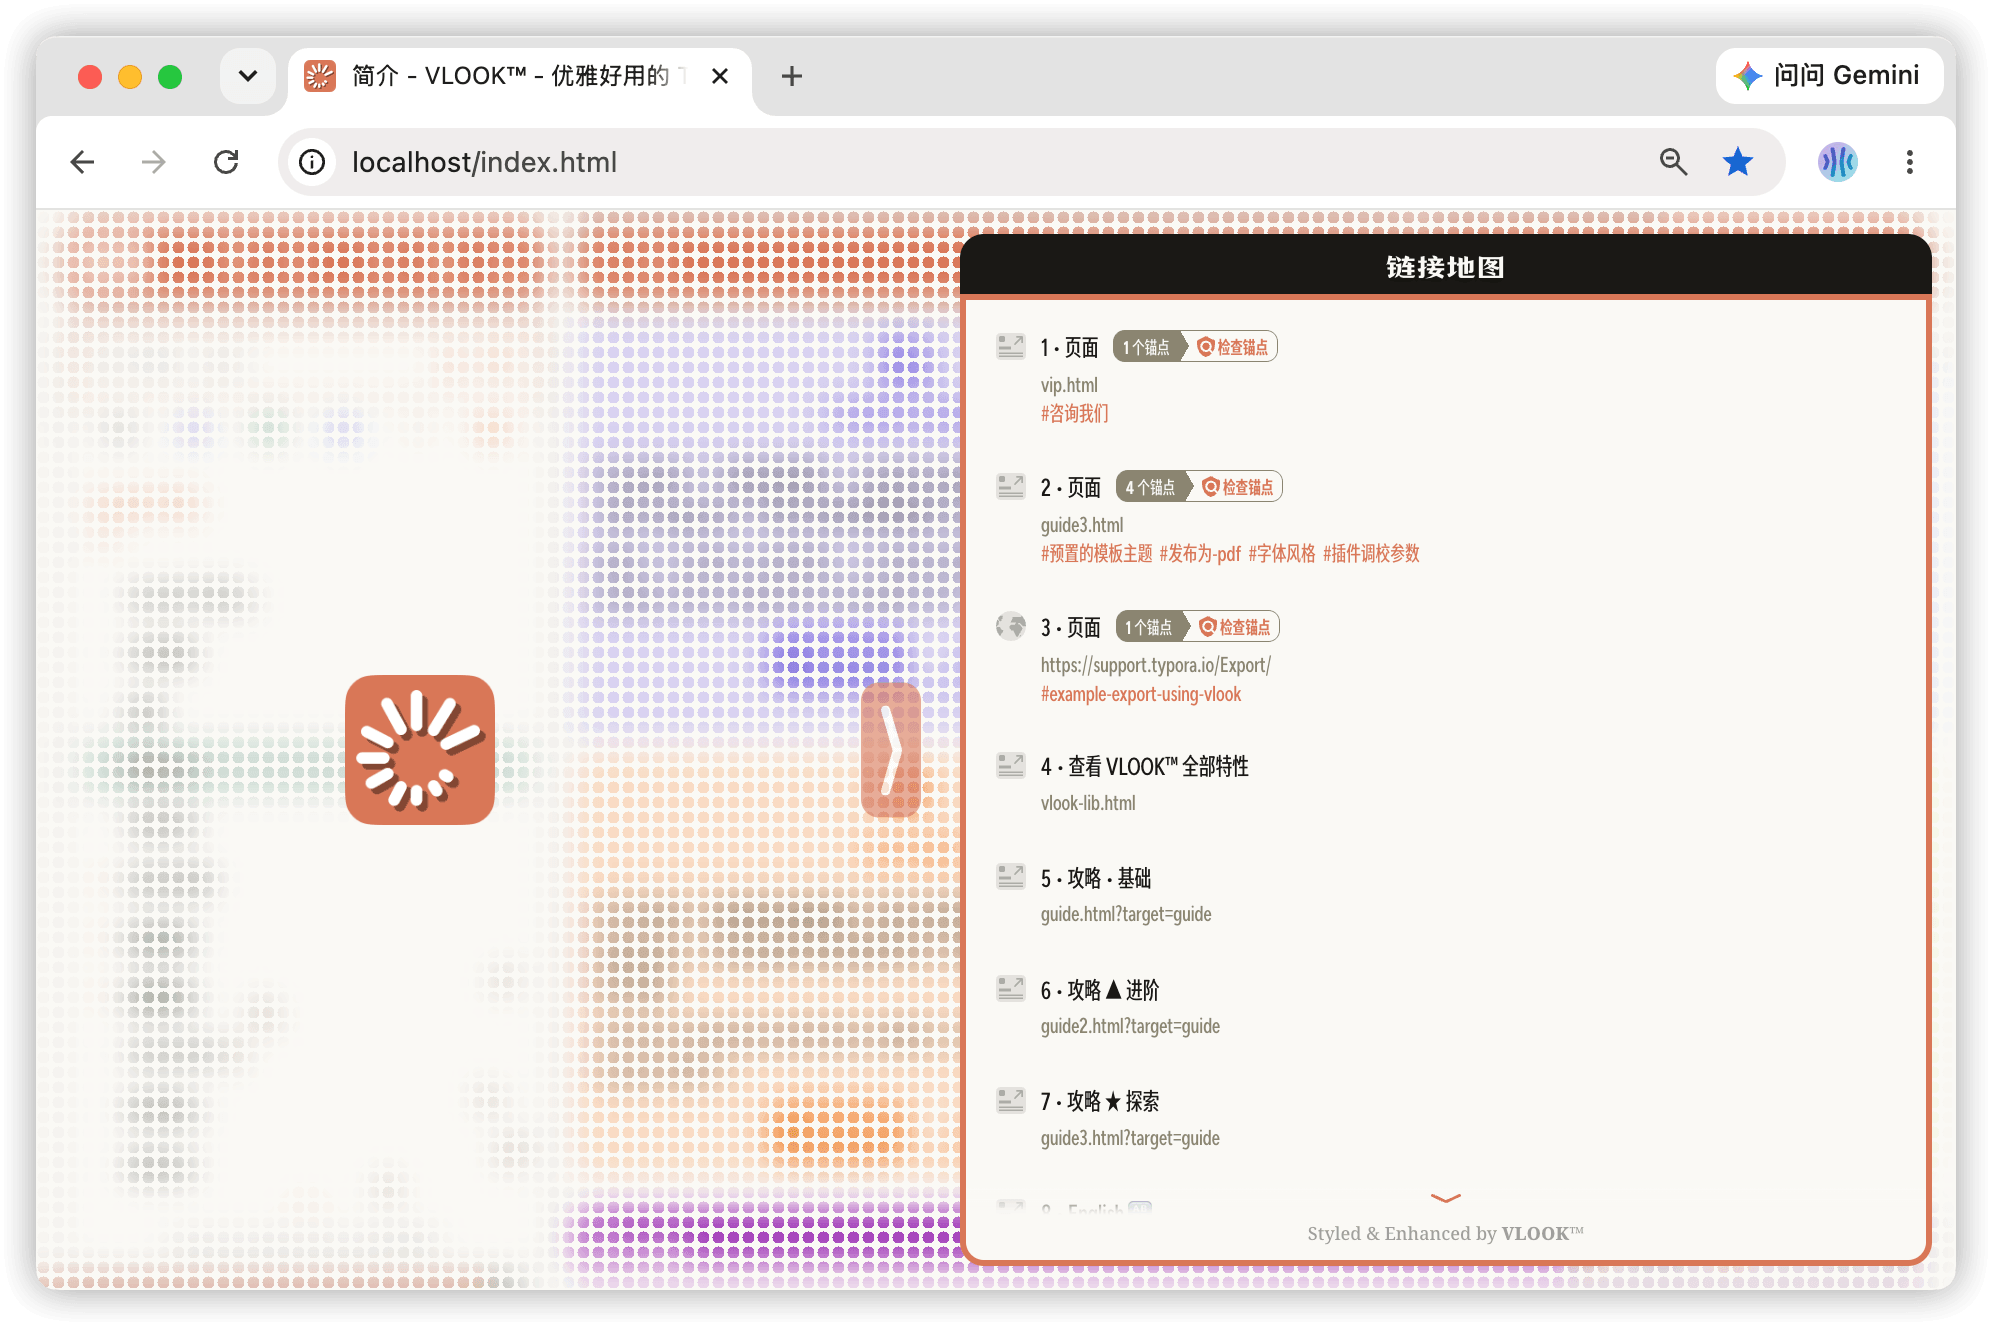Open the #咨询我们 anchor link
The width and height of the screenshot is (1992, 1326).
tap(1075, 414)
